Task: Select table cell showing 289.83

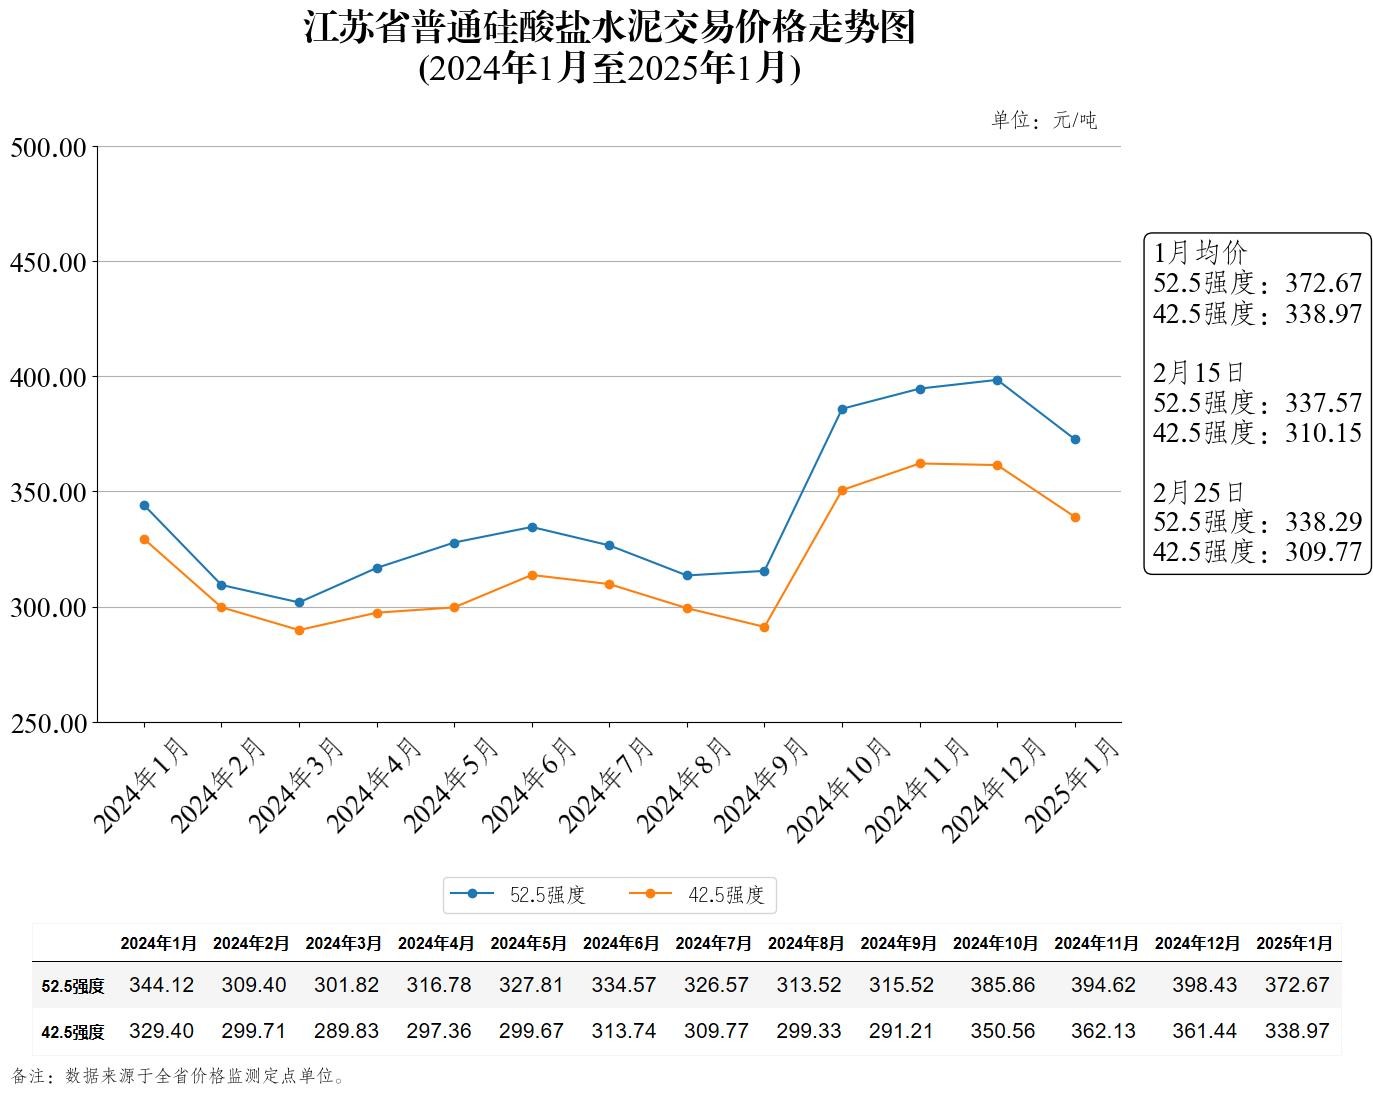Action: (x=346, y=1031)
